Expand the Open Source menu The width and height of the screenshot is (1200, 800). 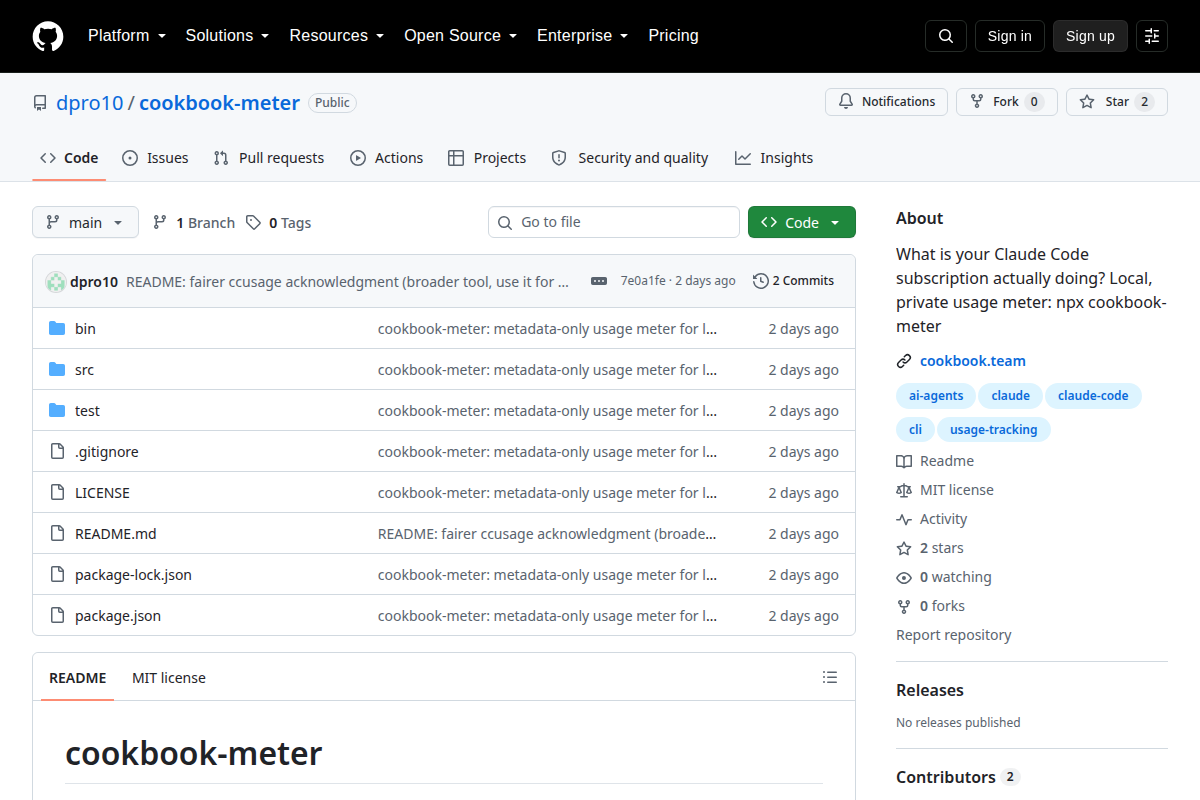point(460,36)
